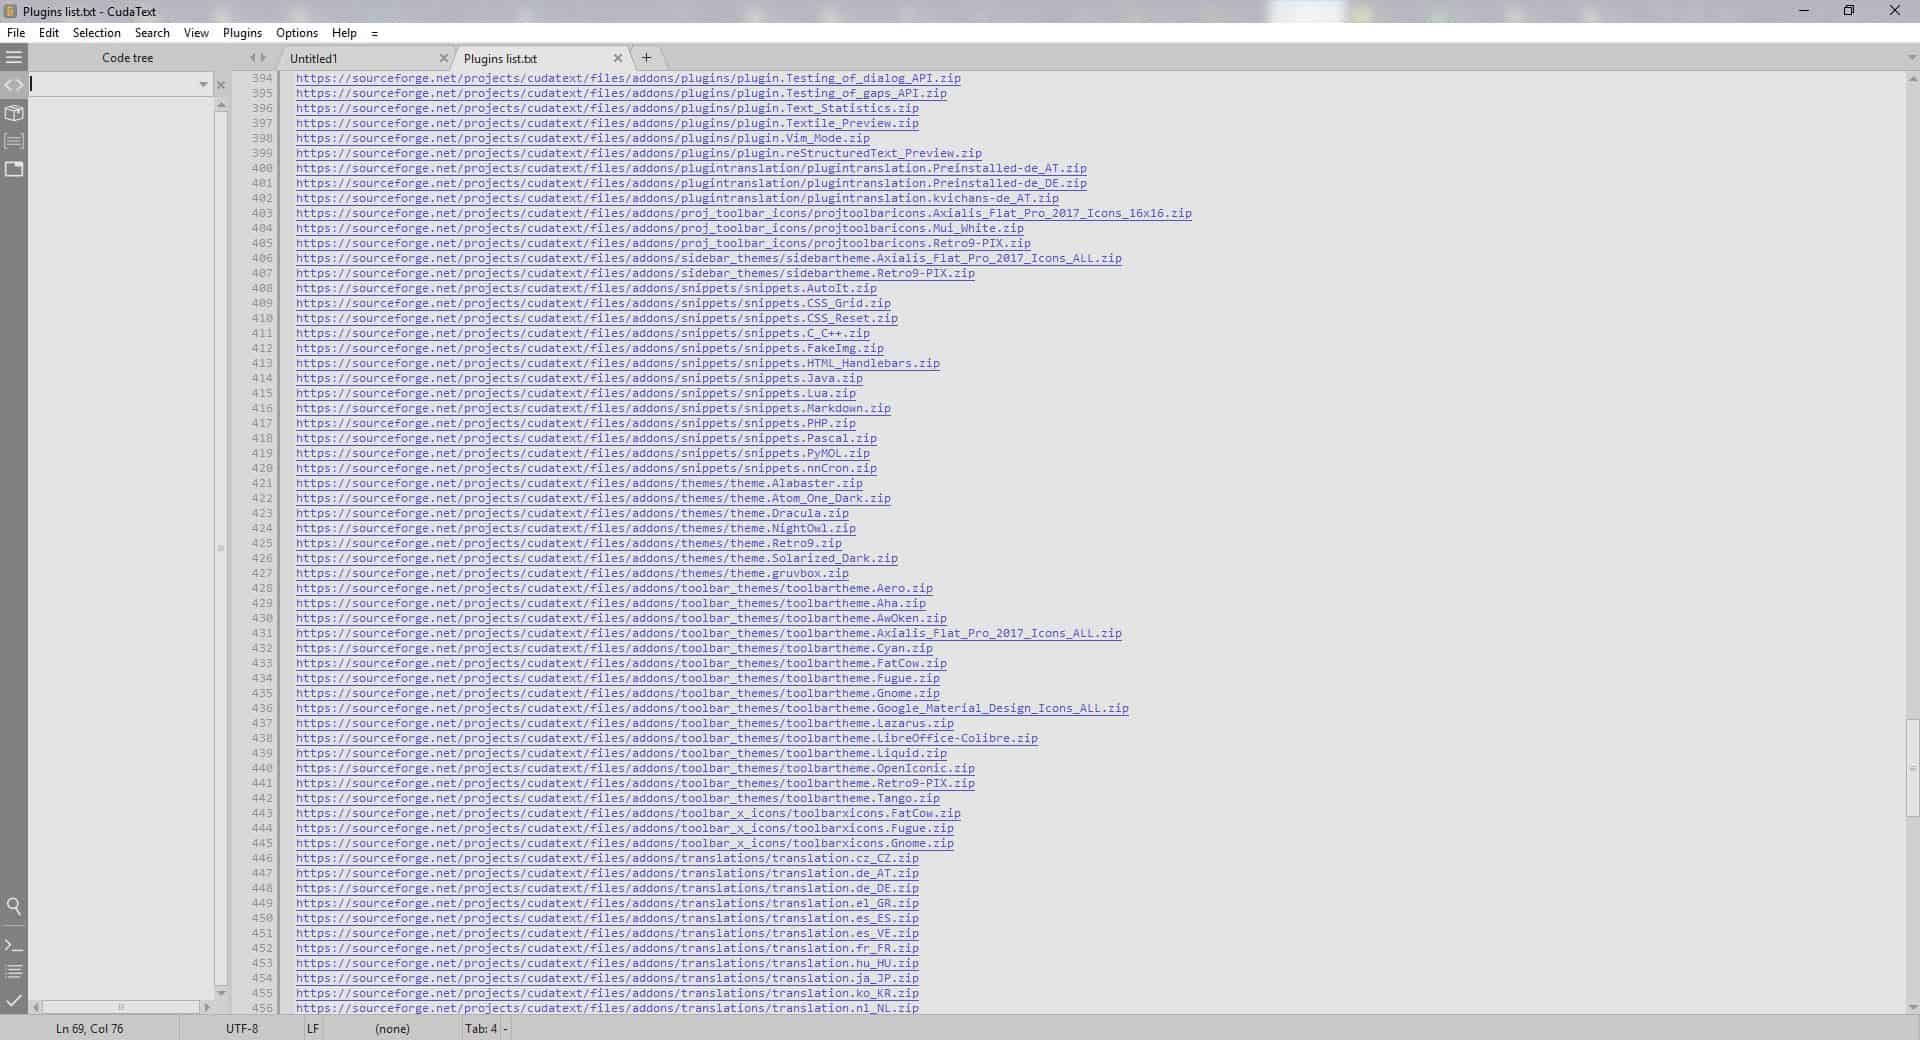Click the Code tree panel title
The width and height of the screenshot is (1920, 1040).
pyautogui.click(x=127, y=58)
